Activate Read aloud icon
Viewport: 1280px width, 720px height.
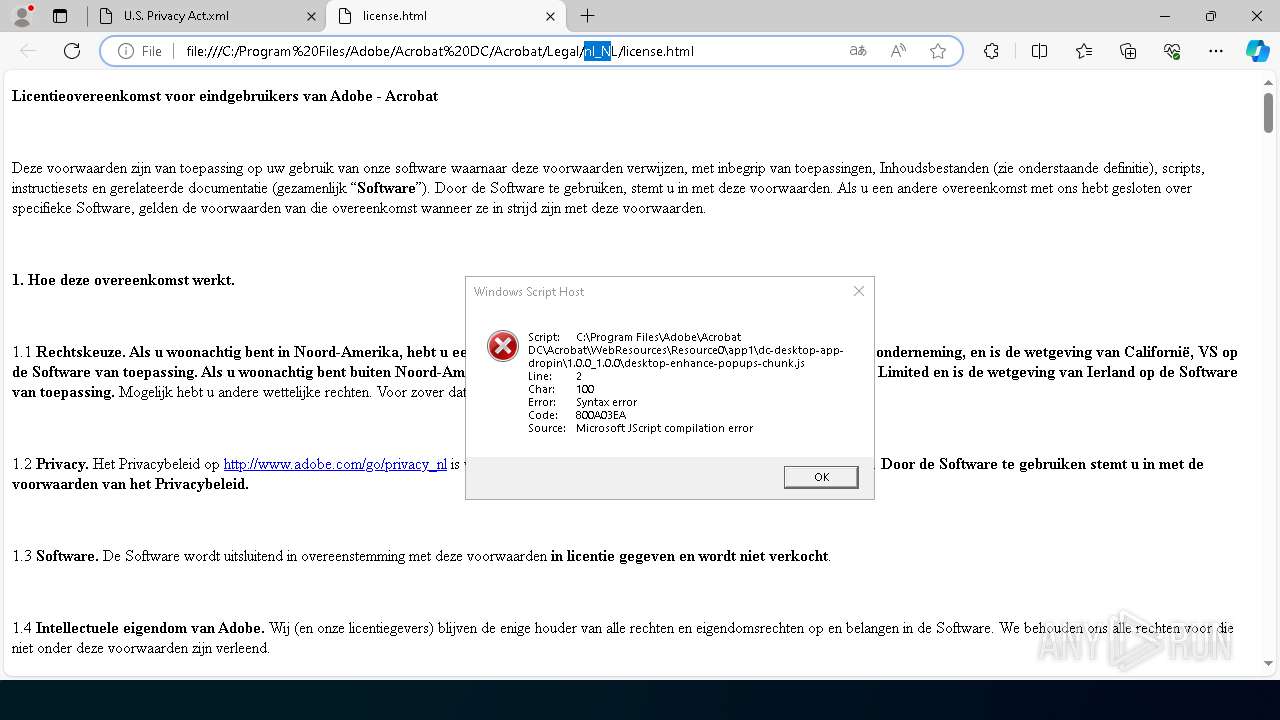[x=898, y=51]
